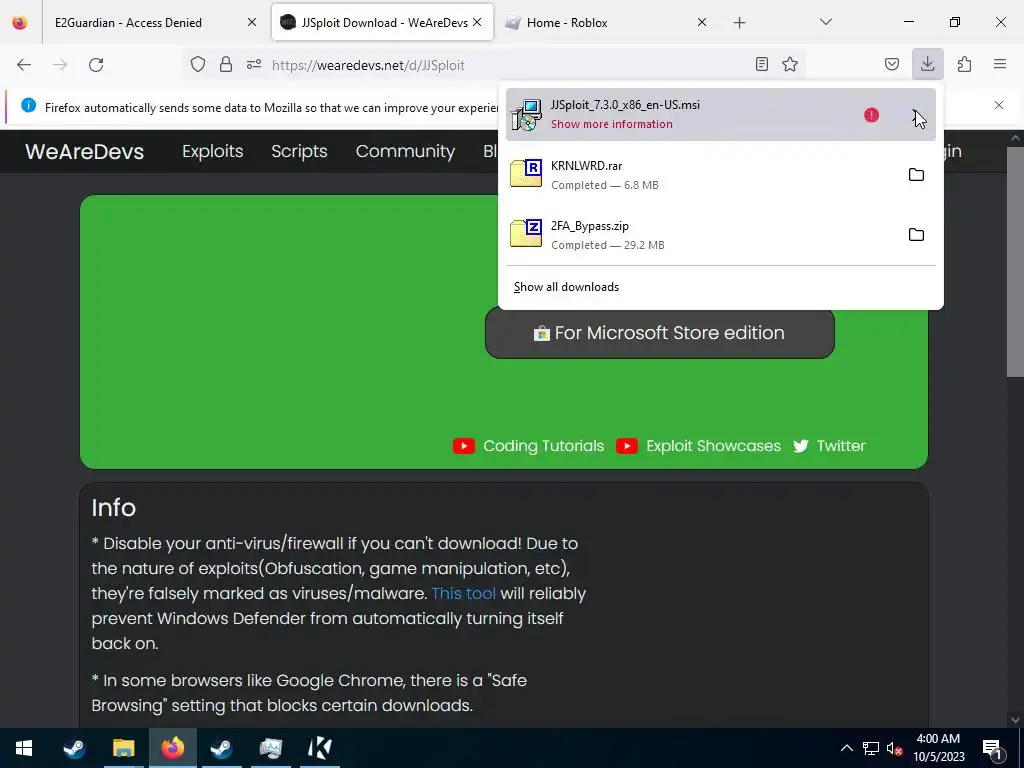1024x768 pixels.
Task: Close the E2Guardian tab
Action: tap(251, 23)
